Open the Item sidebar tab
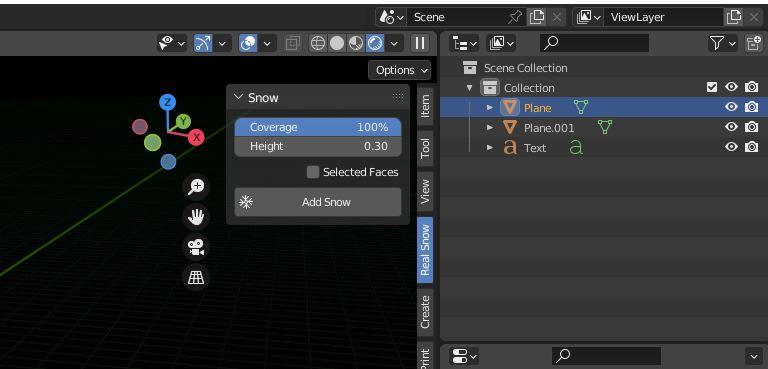Viewport: 768px width, 369px height. click(425, 106)
